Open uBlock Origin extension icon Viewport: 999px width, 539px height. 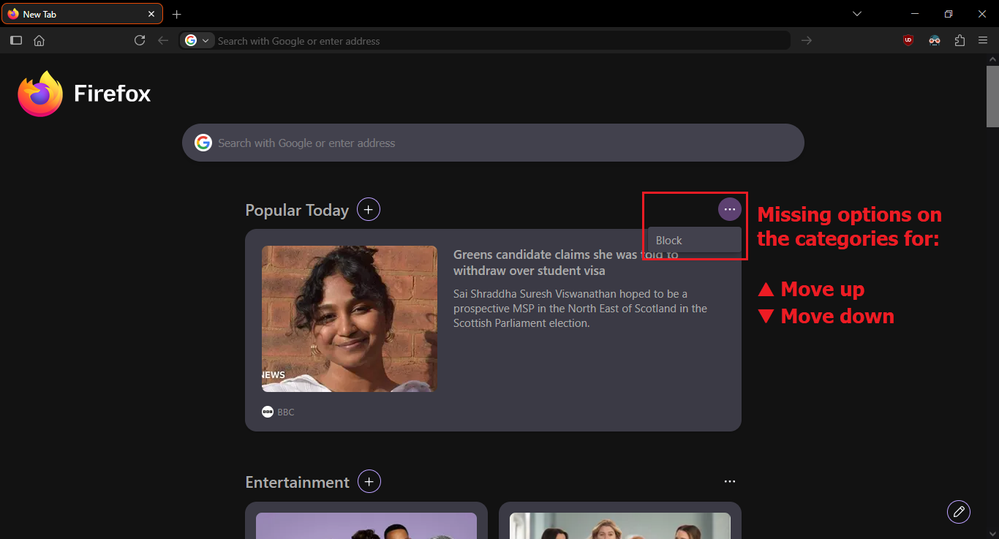click(x=908, y=41)
